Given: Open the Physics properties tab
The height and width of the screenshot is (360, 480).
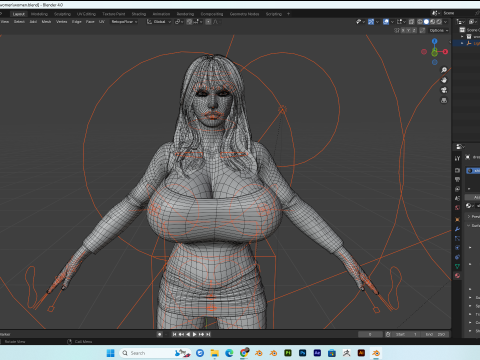Looking at the screenshot, I should 457,248.
